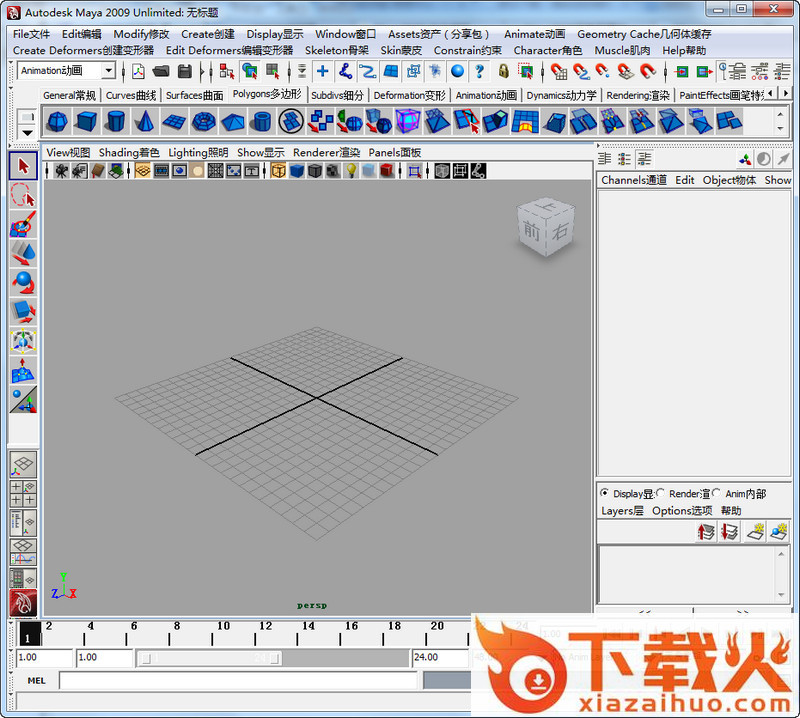Click the MEL command language button
This screenshot has height=718, width=800.
[36, 680]
